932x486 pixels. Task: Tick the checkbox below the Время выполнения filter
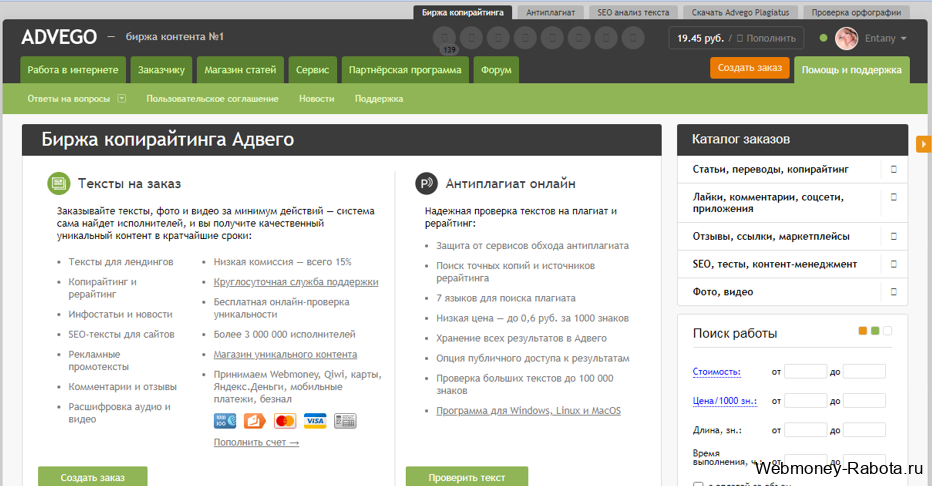click(x=697, y=484)
